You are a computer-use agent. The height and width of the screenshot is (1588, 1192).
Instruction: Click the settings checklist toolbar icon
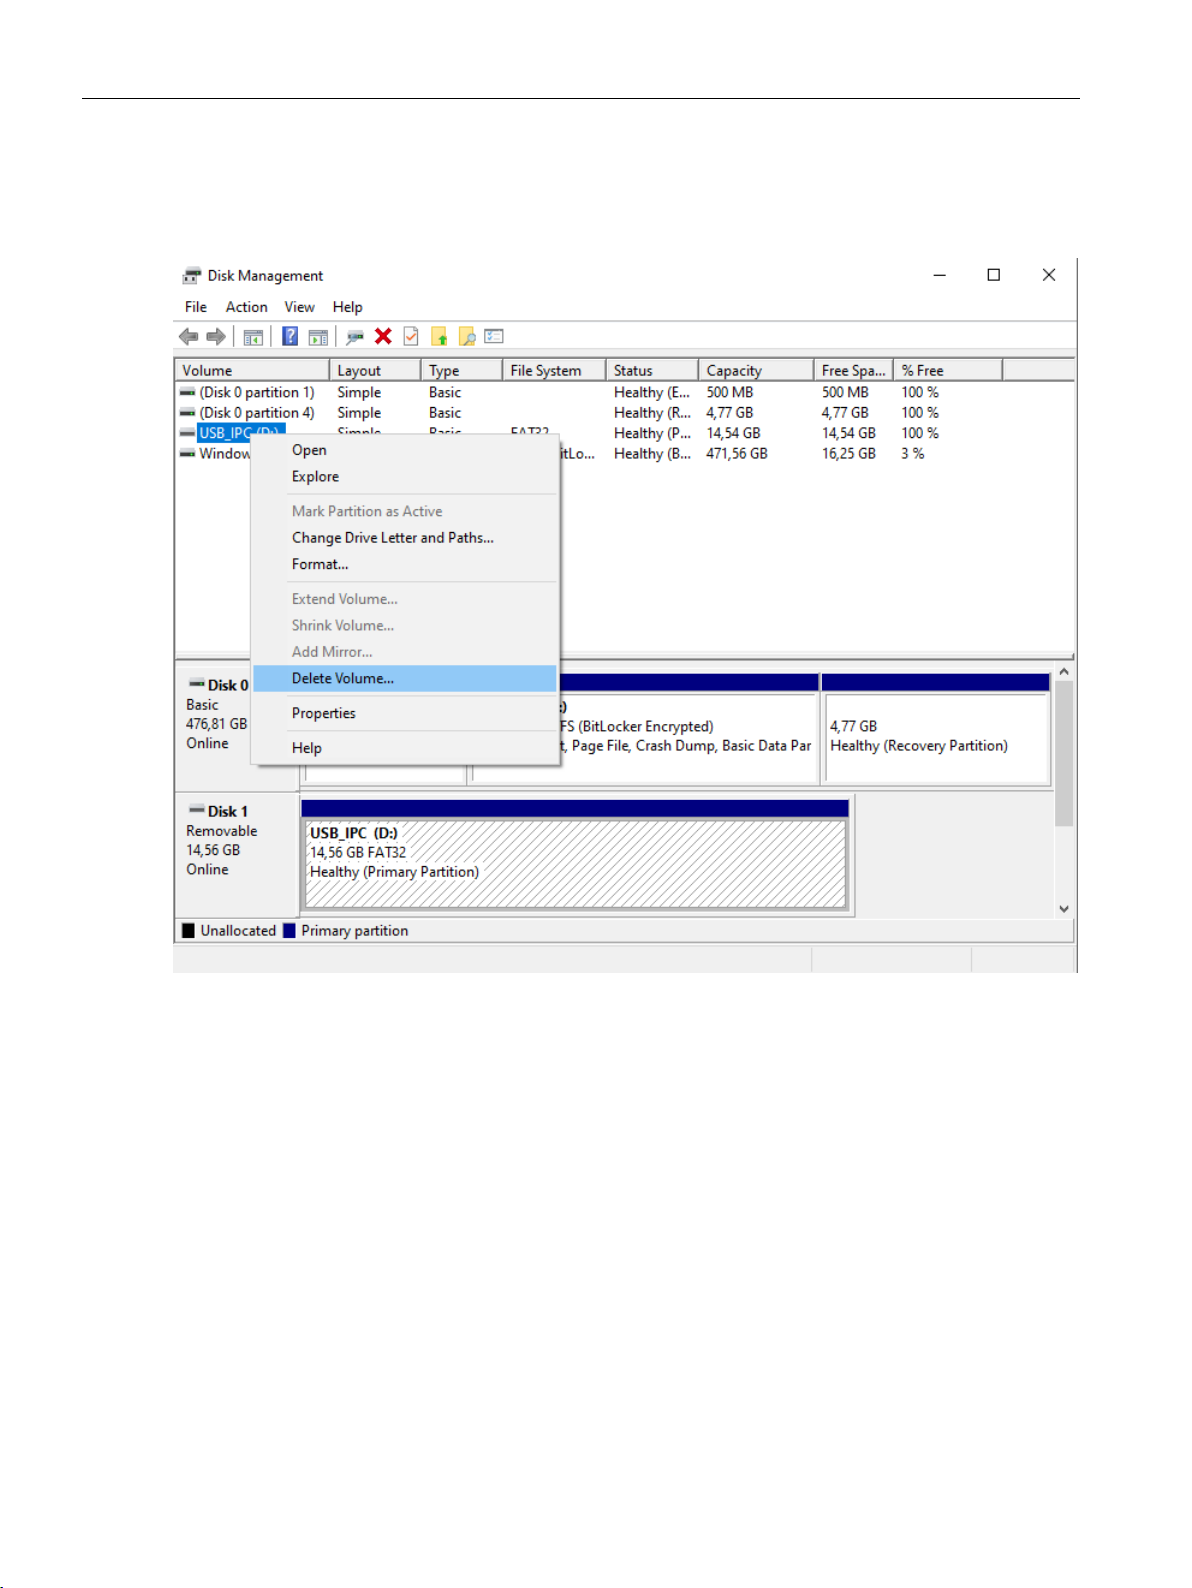coord(494,336)
